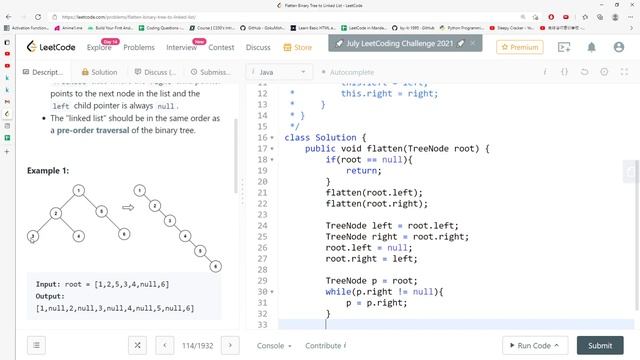Image resolution: width=640 pixels, height=360 pixels.
Task: Select the first YouTube tab in the sidebar
Action: (x=7, y=54)
